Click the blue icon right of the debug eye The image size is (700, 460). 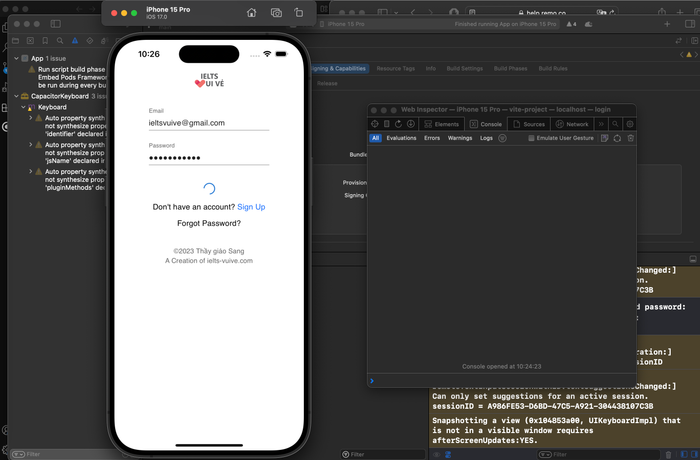coord(448,455)
